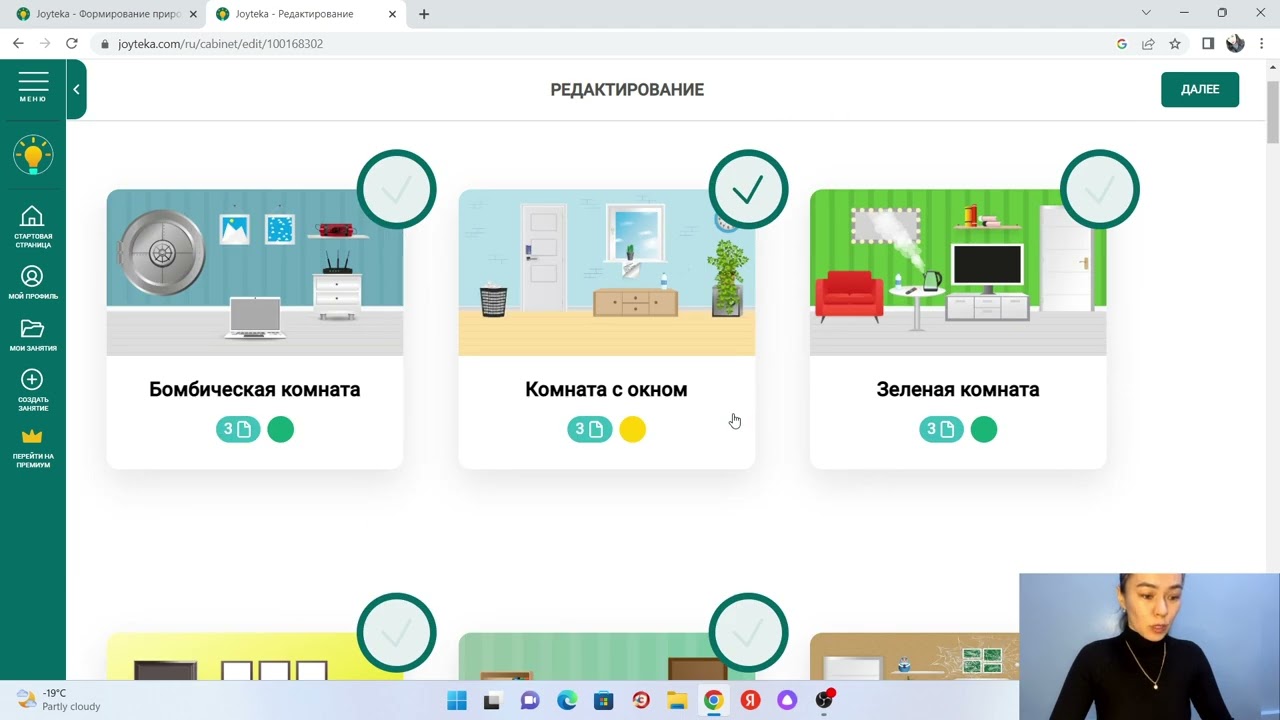
Task: Open a new browser tab
Action: [x=424, y=14]
